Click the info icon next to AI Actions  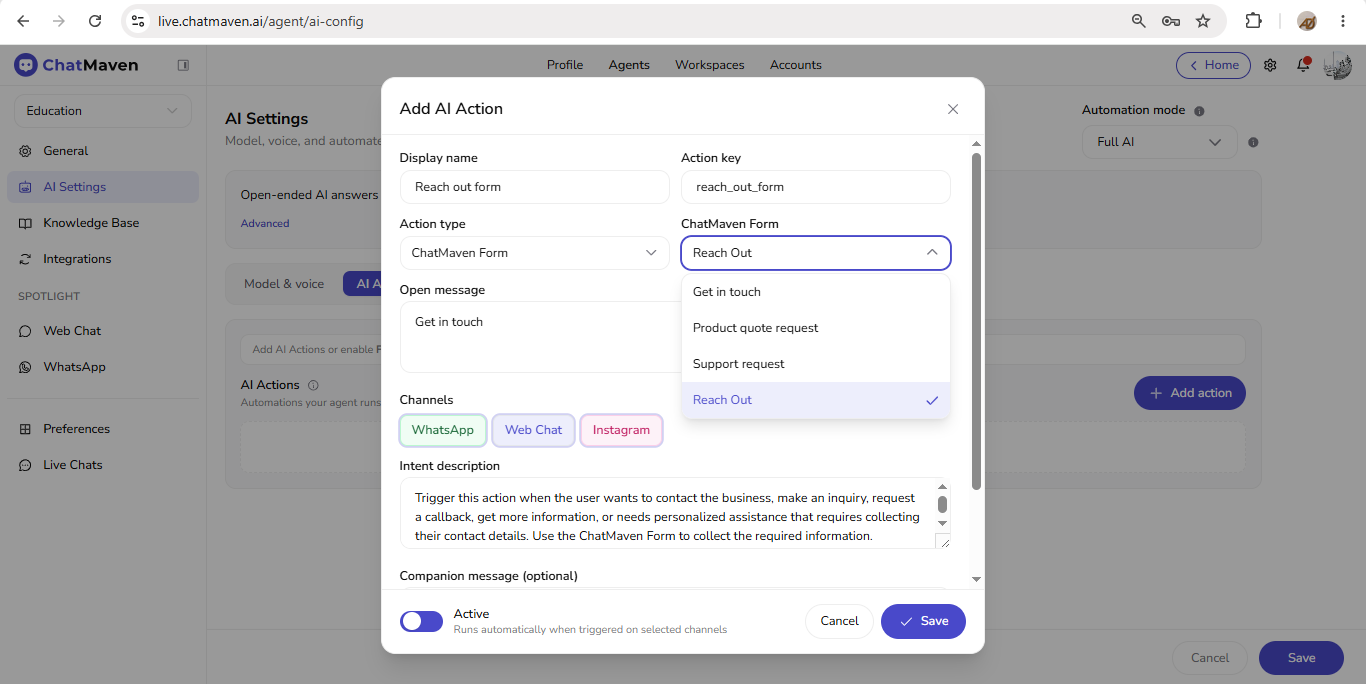pos(313,385)
